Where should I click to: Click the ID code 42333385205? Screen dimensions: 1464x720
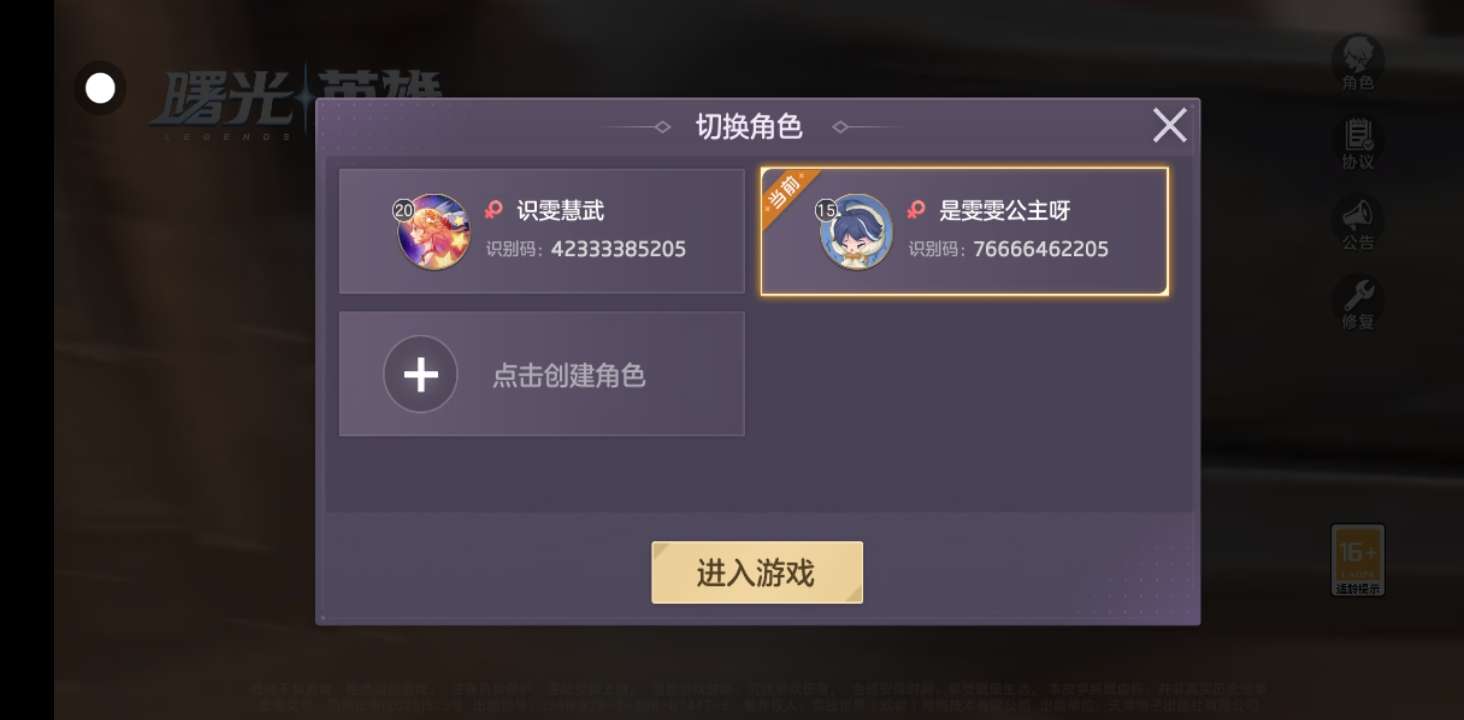click(618, 249)
